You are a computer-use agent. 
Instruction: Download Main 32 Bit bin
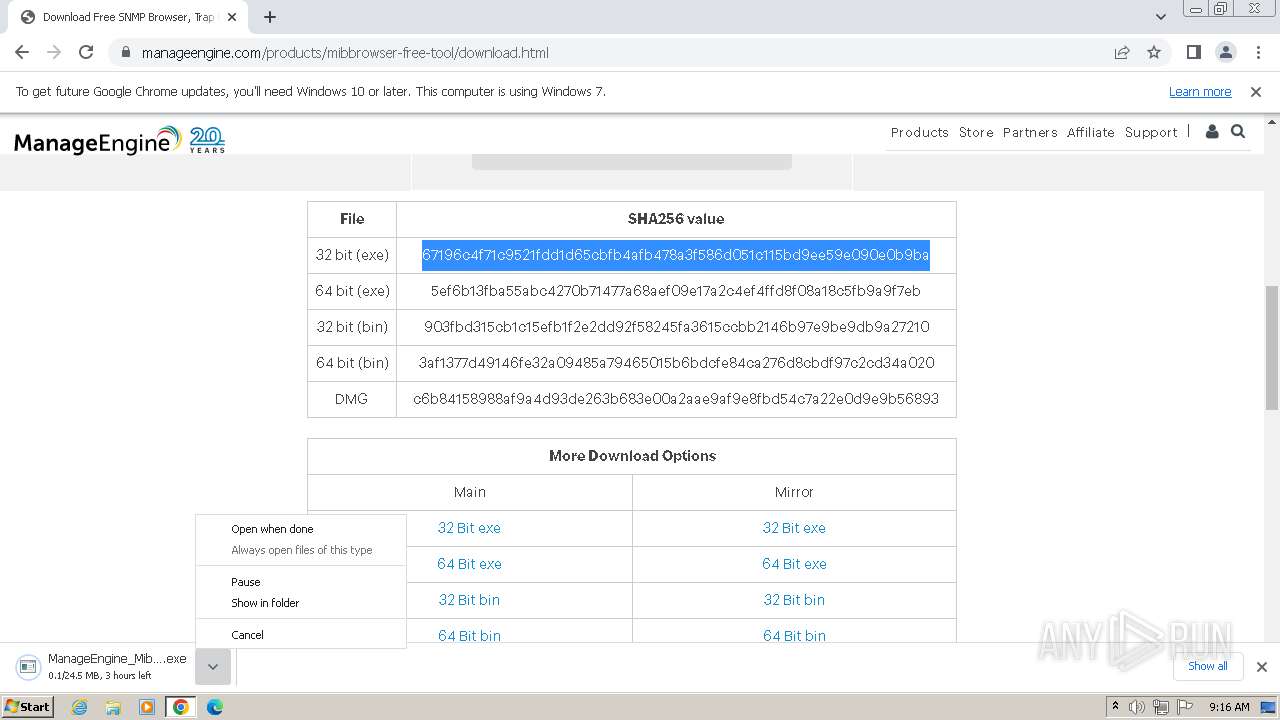tap(469, 600)
